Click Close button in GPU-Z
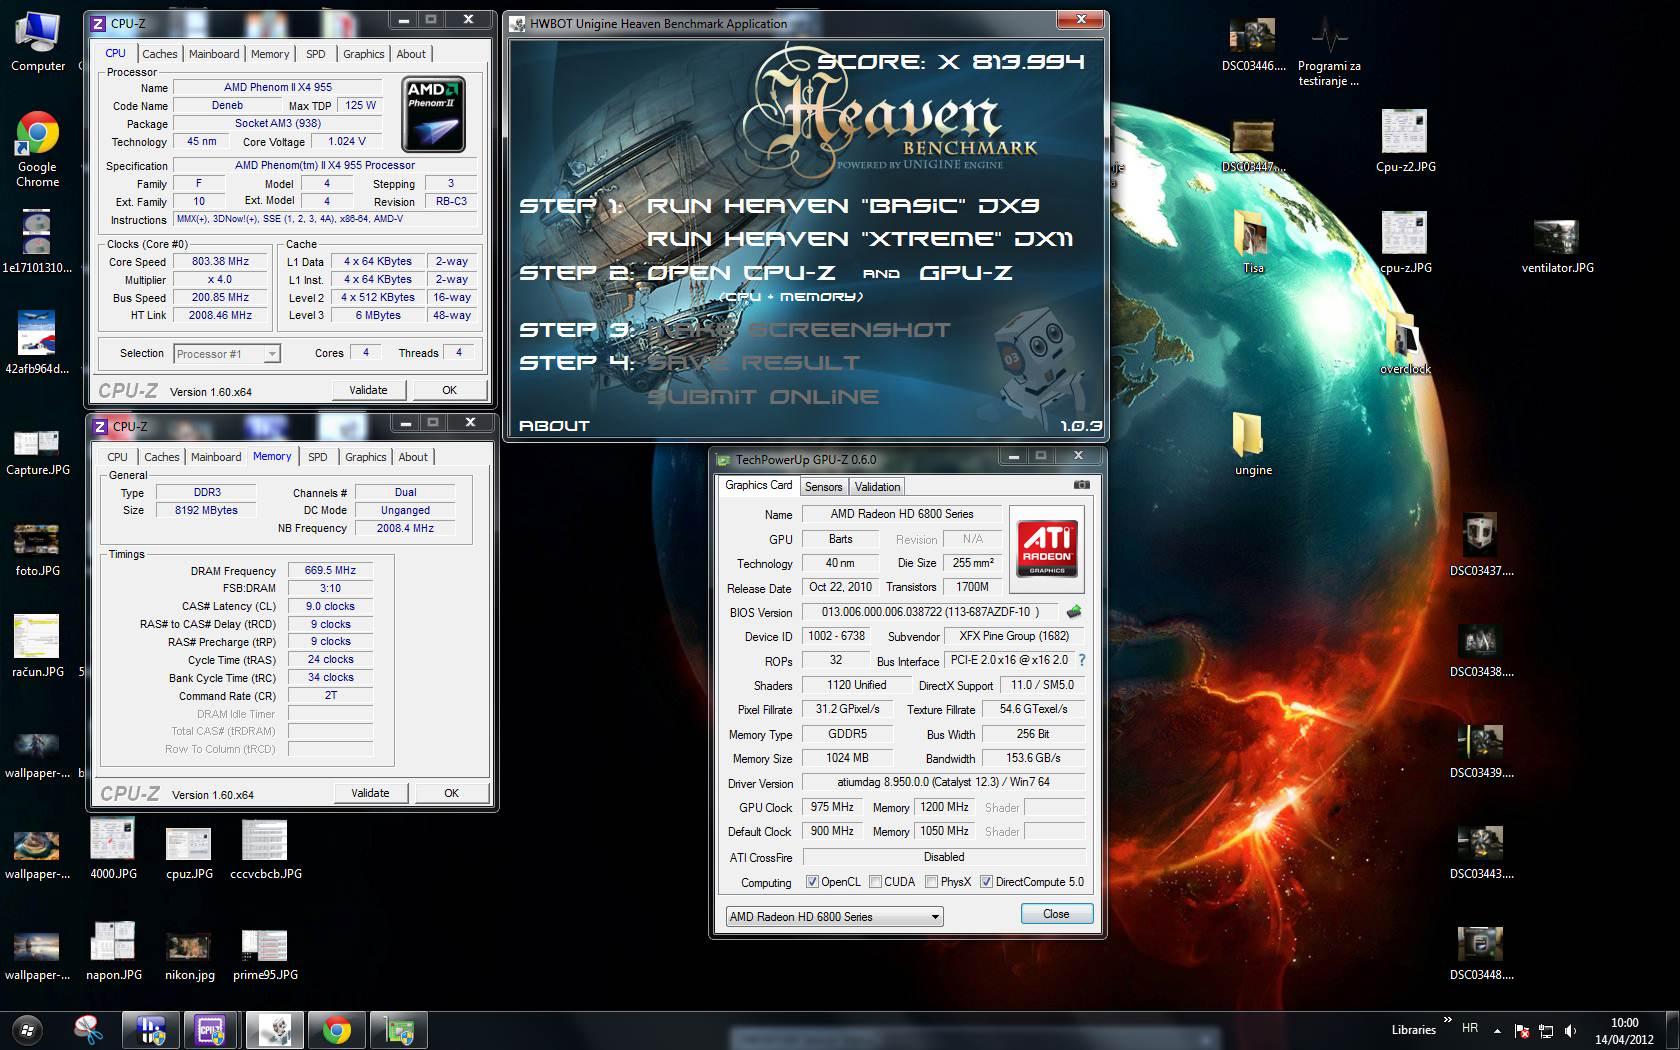Viewport: 1680px width, 1050px height. [x=1056, y=914]
